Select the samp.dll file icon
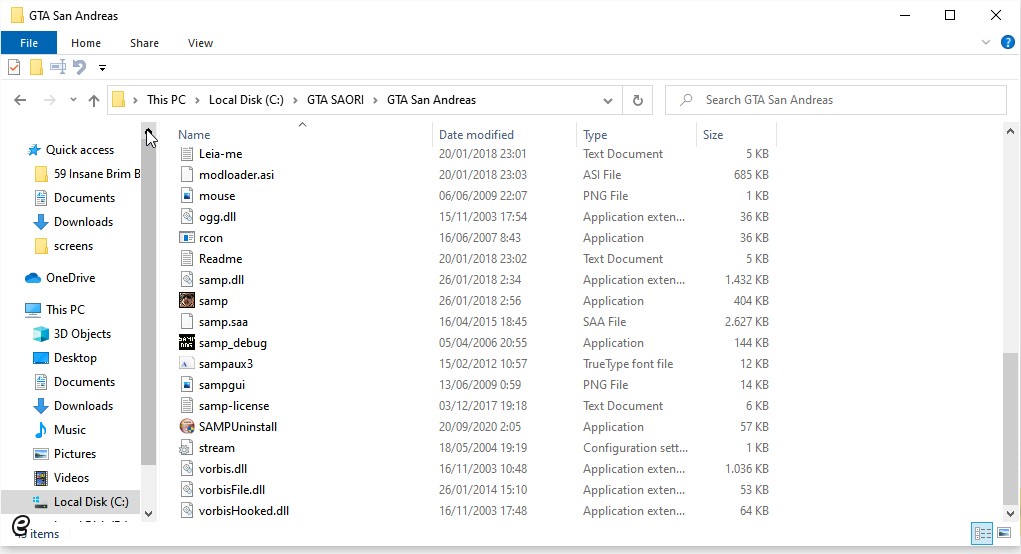Screen dimensions: 1021x554 click(187, 280)
